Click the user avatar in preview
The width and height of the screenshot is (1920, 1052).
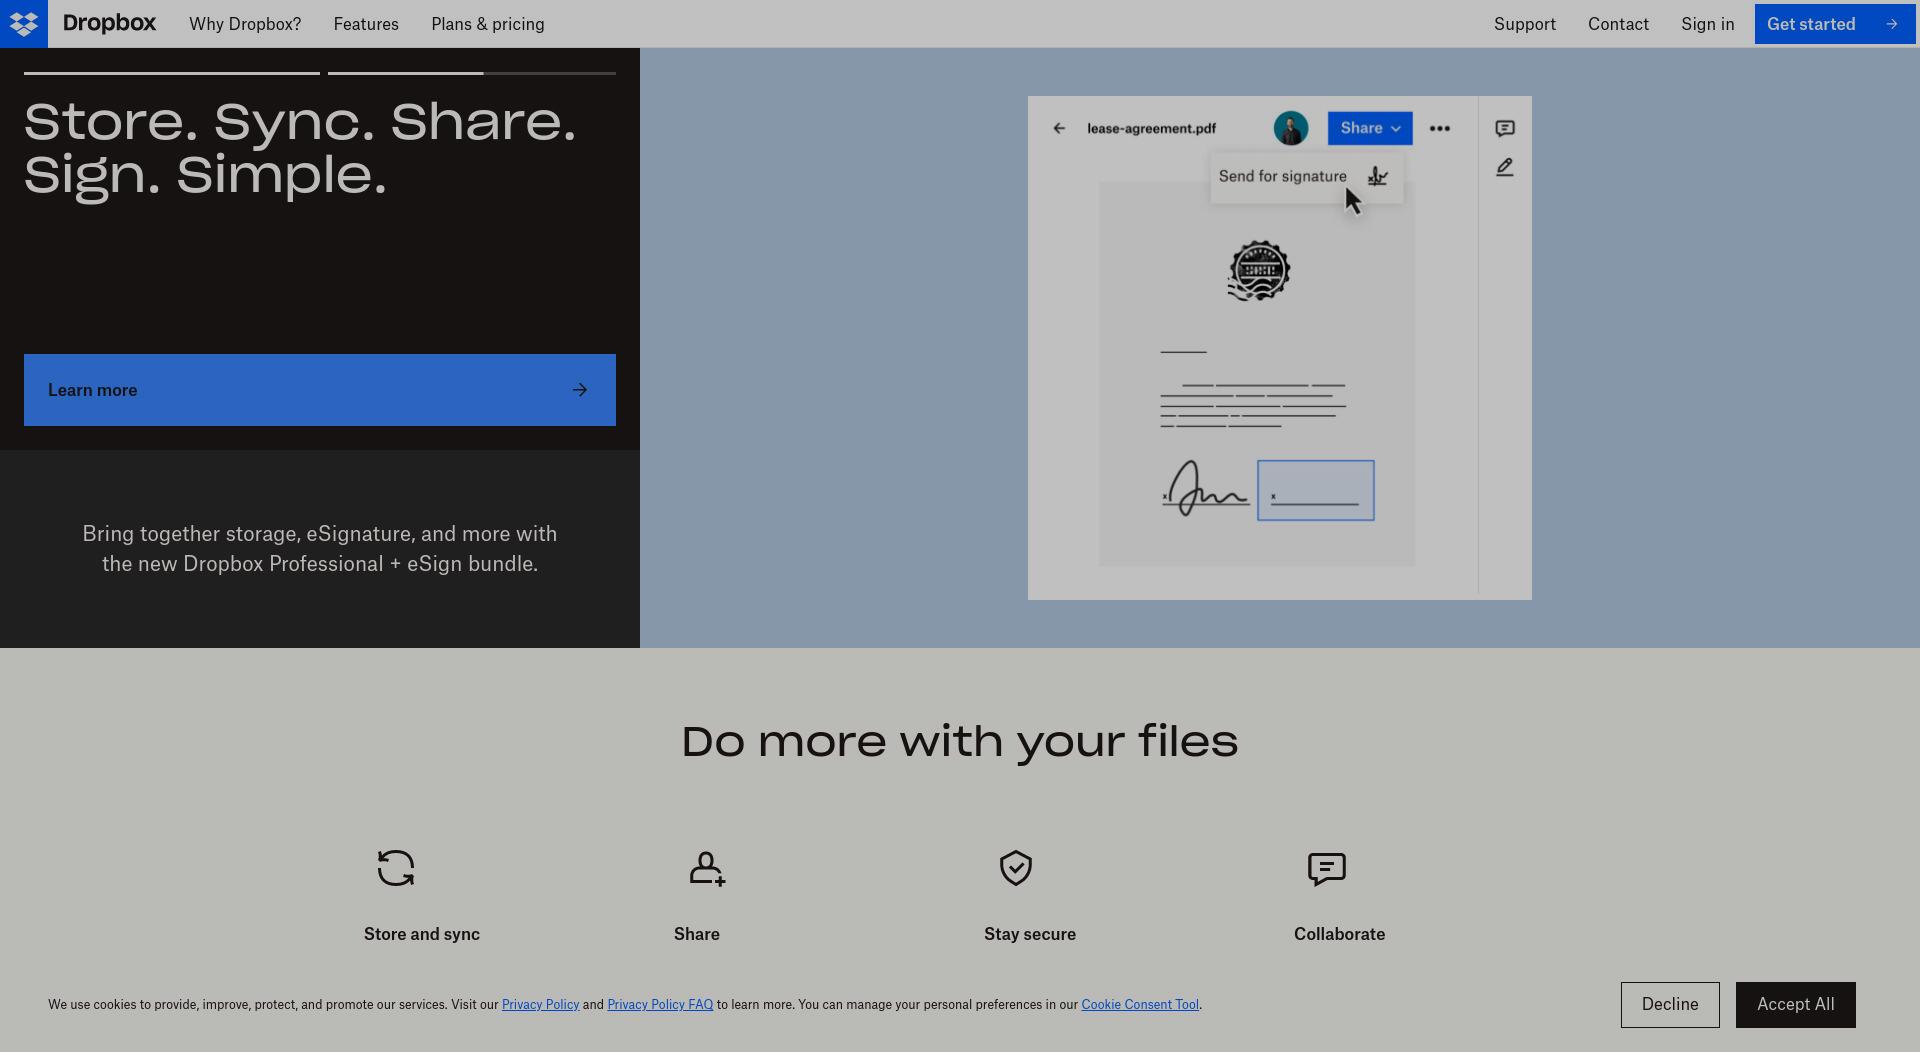pyautogui.click(x=1291, y=128)
